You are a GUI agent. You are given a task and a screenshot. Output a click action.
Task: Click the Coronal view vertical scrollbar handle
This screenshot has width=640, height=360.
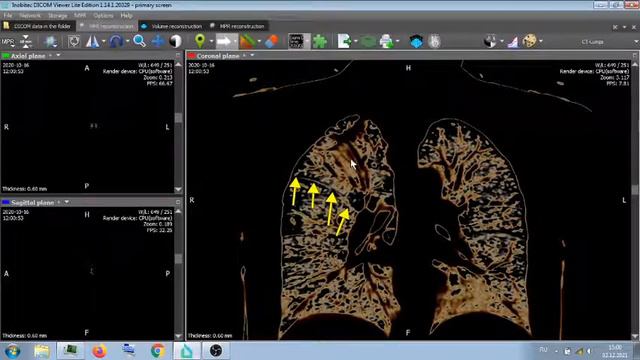point(635,189)
